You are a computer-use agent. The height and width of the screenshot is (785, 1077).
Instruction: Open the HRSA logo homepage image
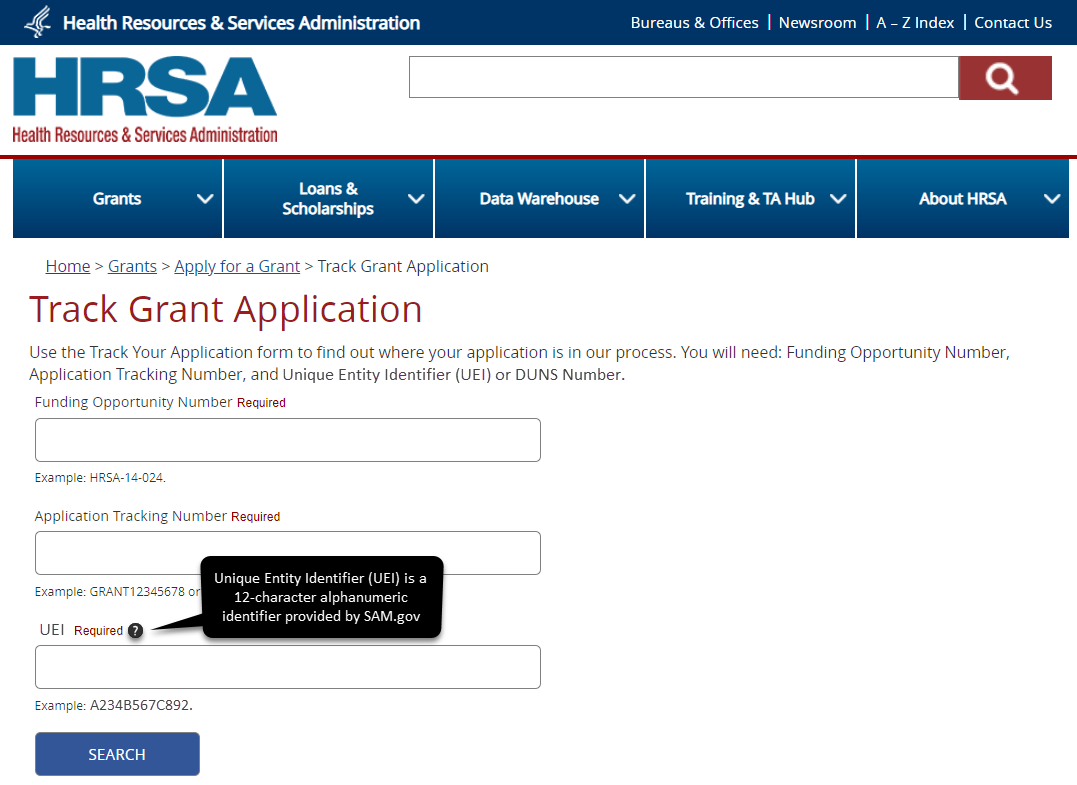[145, 100]
